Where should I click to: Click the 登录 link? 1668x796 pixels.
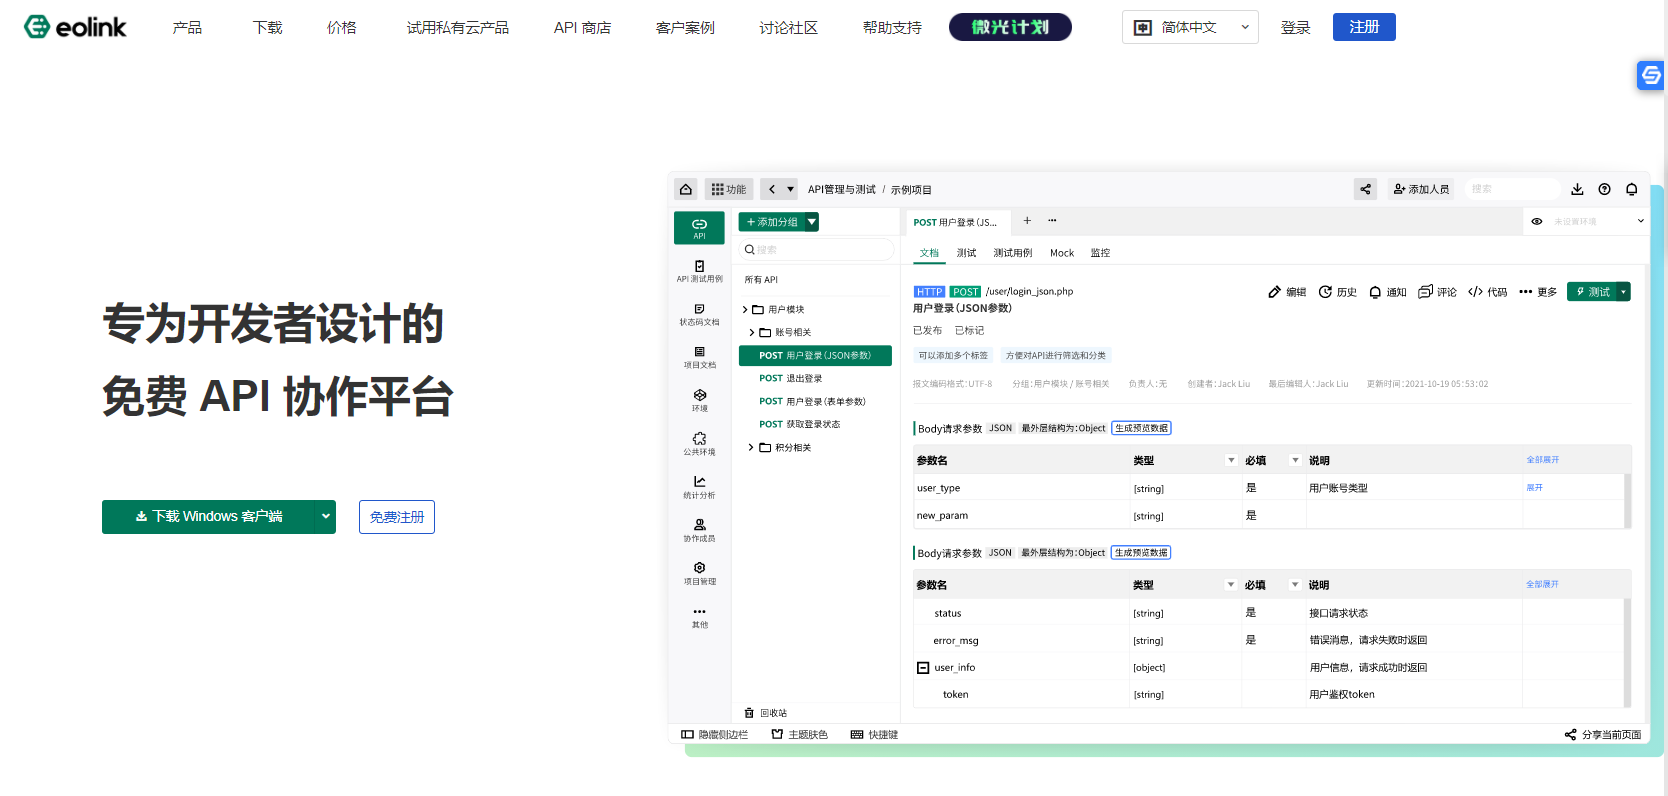click(x=1296, y=27)
